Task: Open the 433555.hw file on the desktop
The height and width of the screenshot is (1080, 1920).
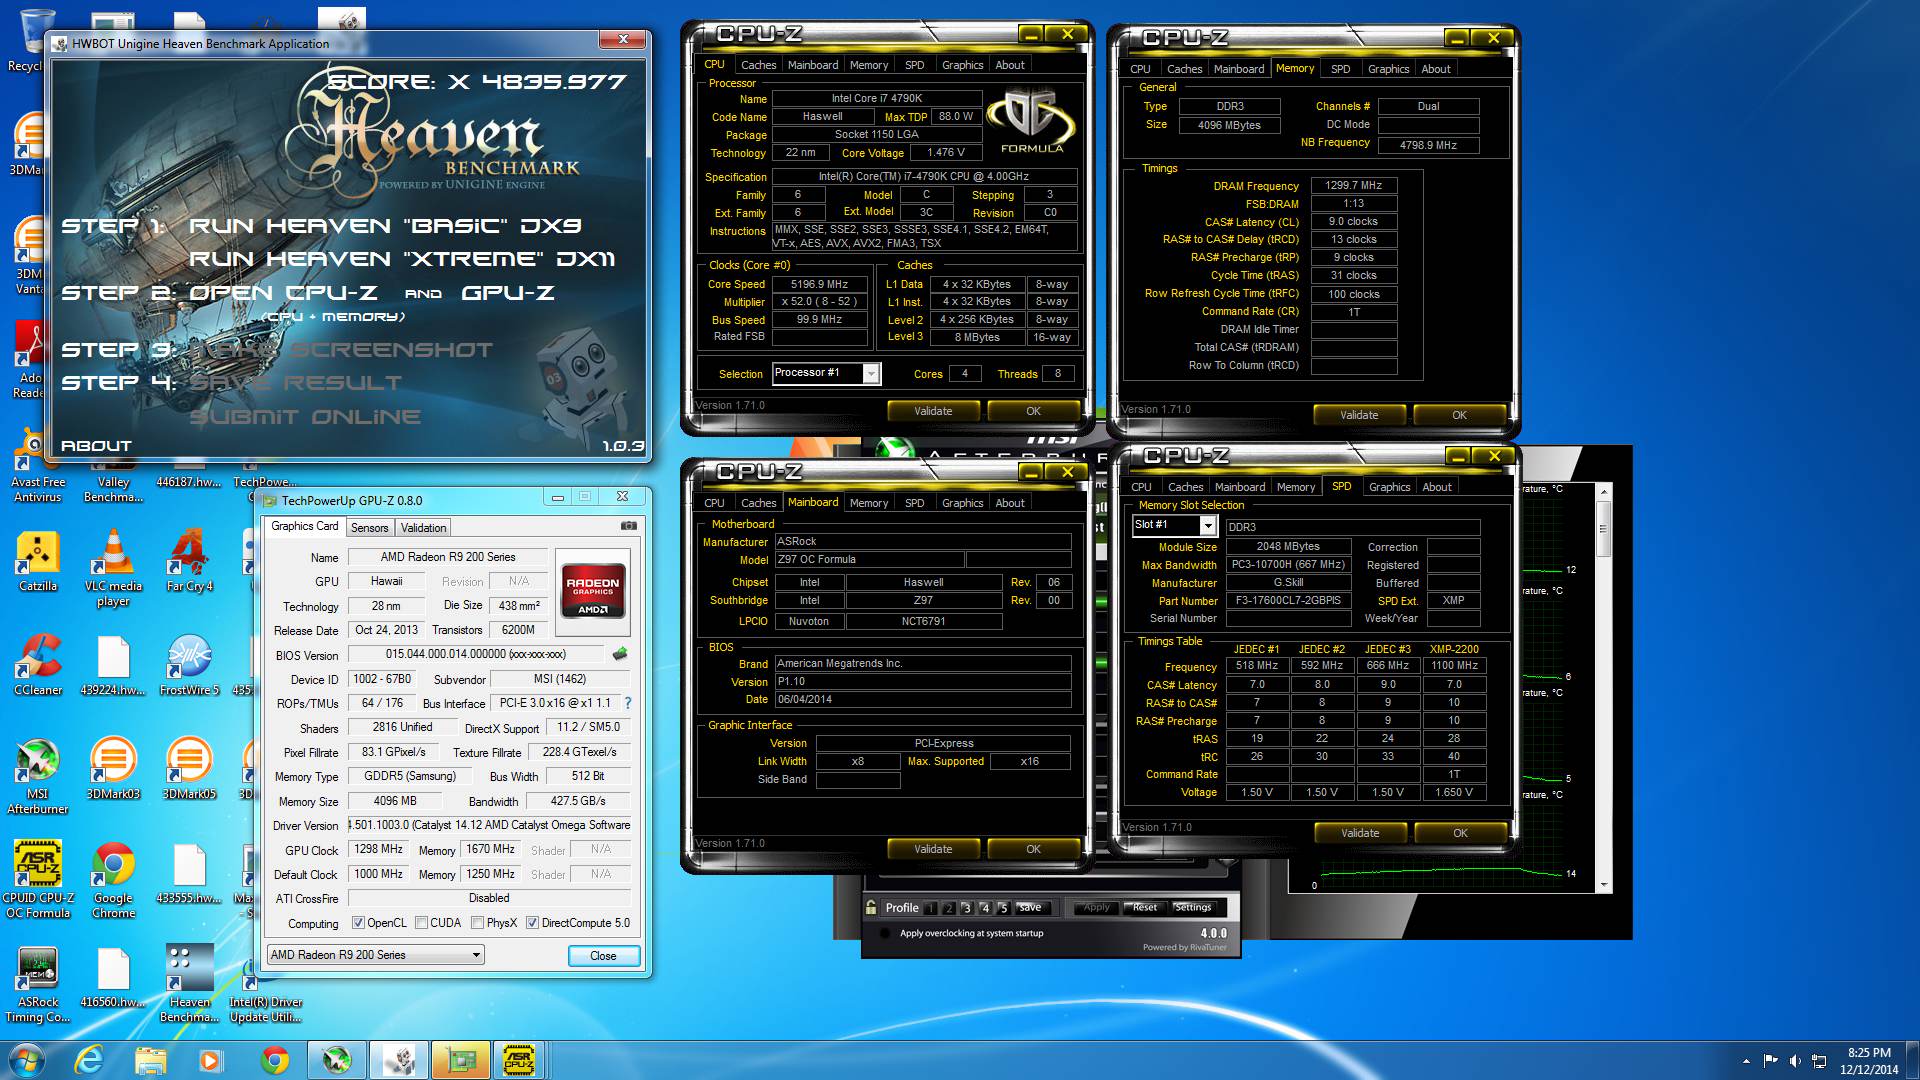Action: (x=189, y=873)
